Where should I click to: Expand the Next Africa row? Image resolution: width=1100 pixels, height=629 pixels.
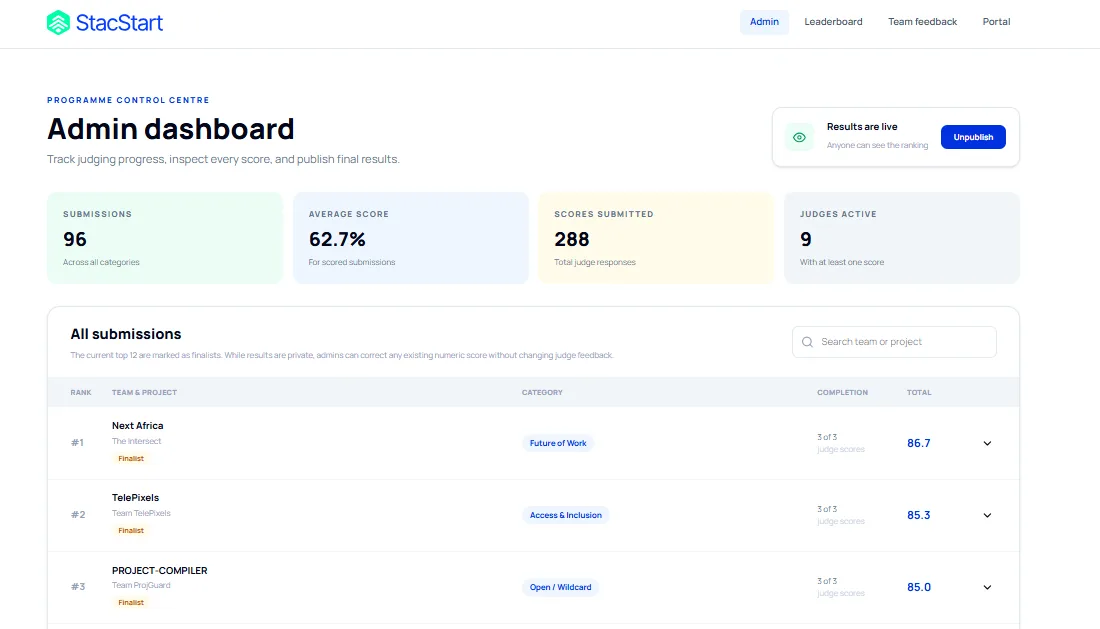click(x=987, y=443)
